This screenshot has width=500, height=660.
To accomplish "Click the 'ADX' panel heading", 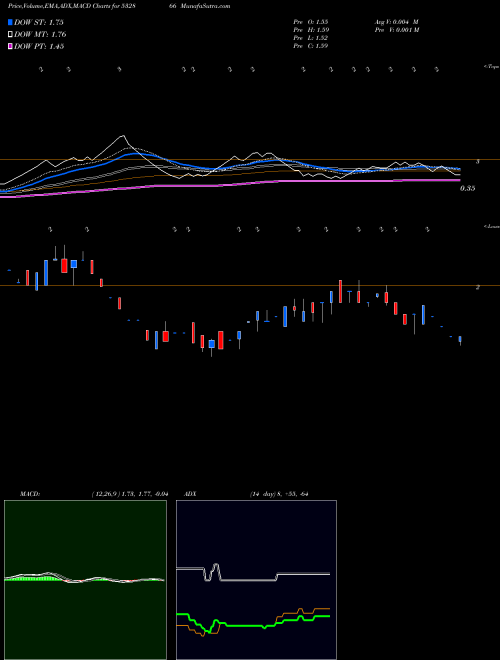I will pos(190,494).
